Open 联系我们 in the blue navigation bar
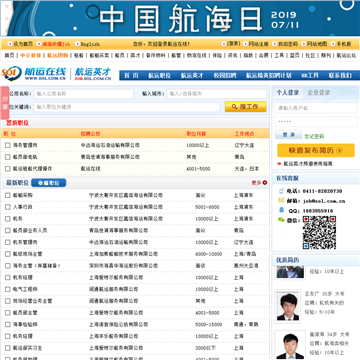The image size is (360, 360). pos(340,75)
